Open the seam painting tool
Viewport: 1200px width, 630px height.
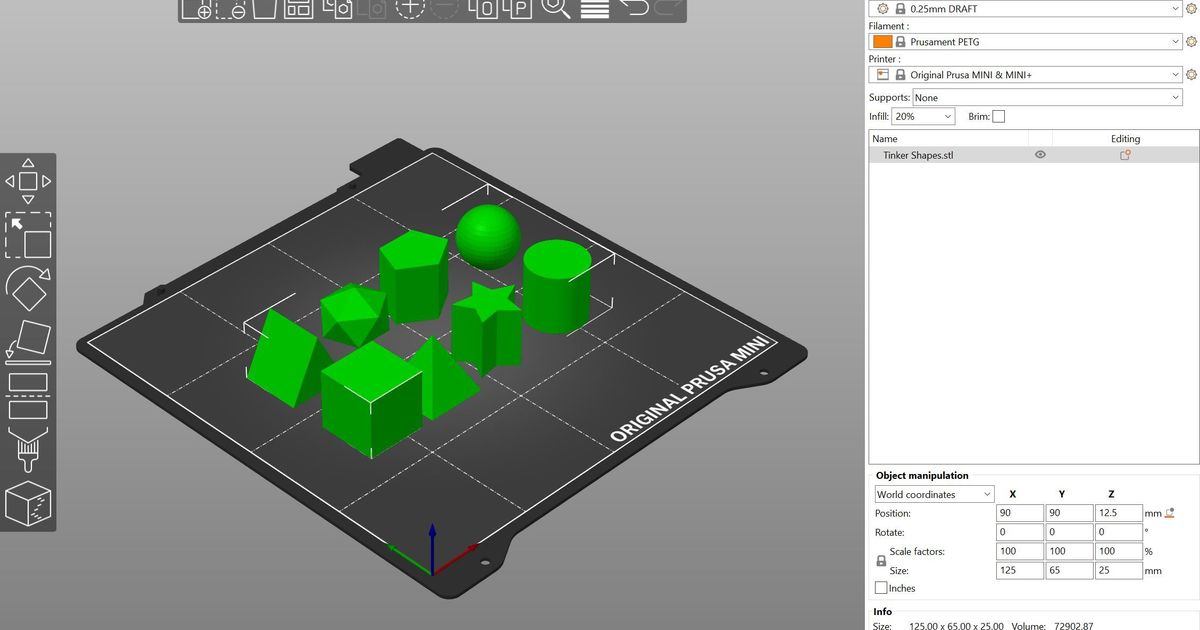pos(28,505)
